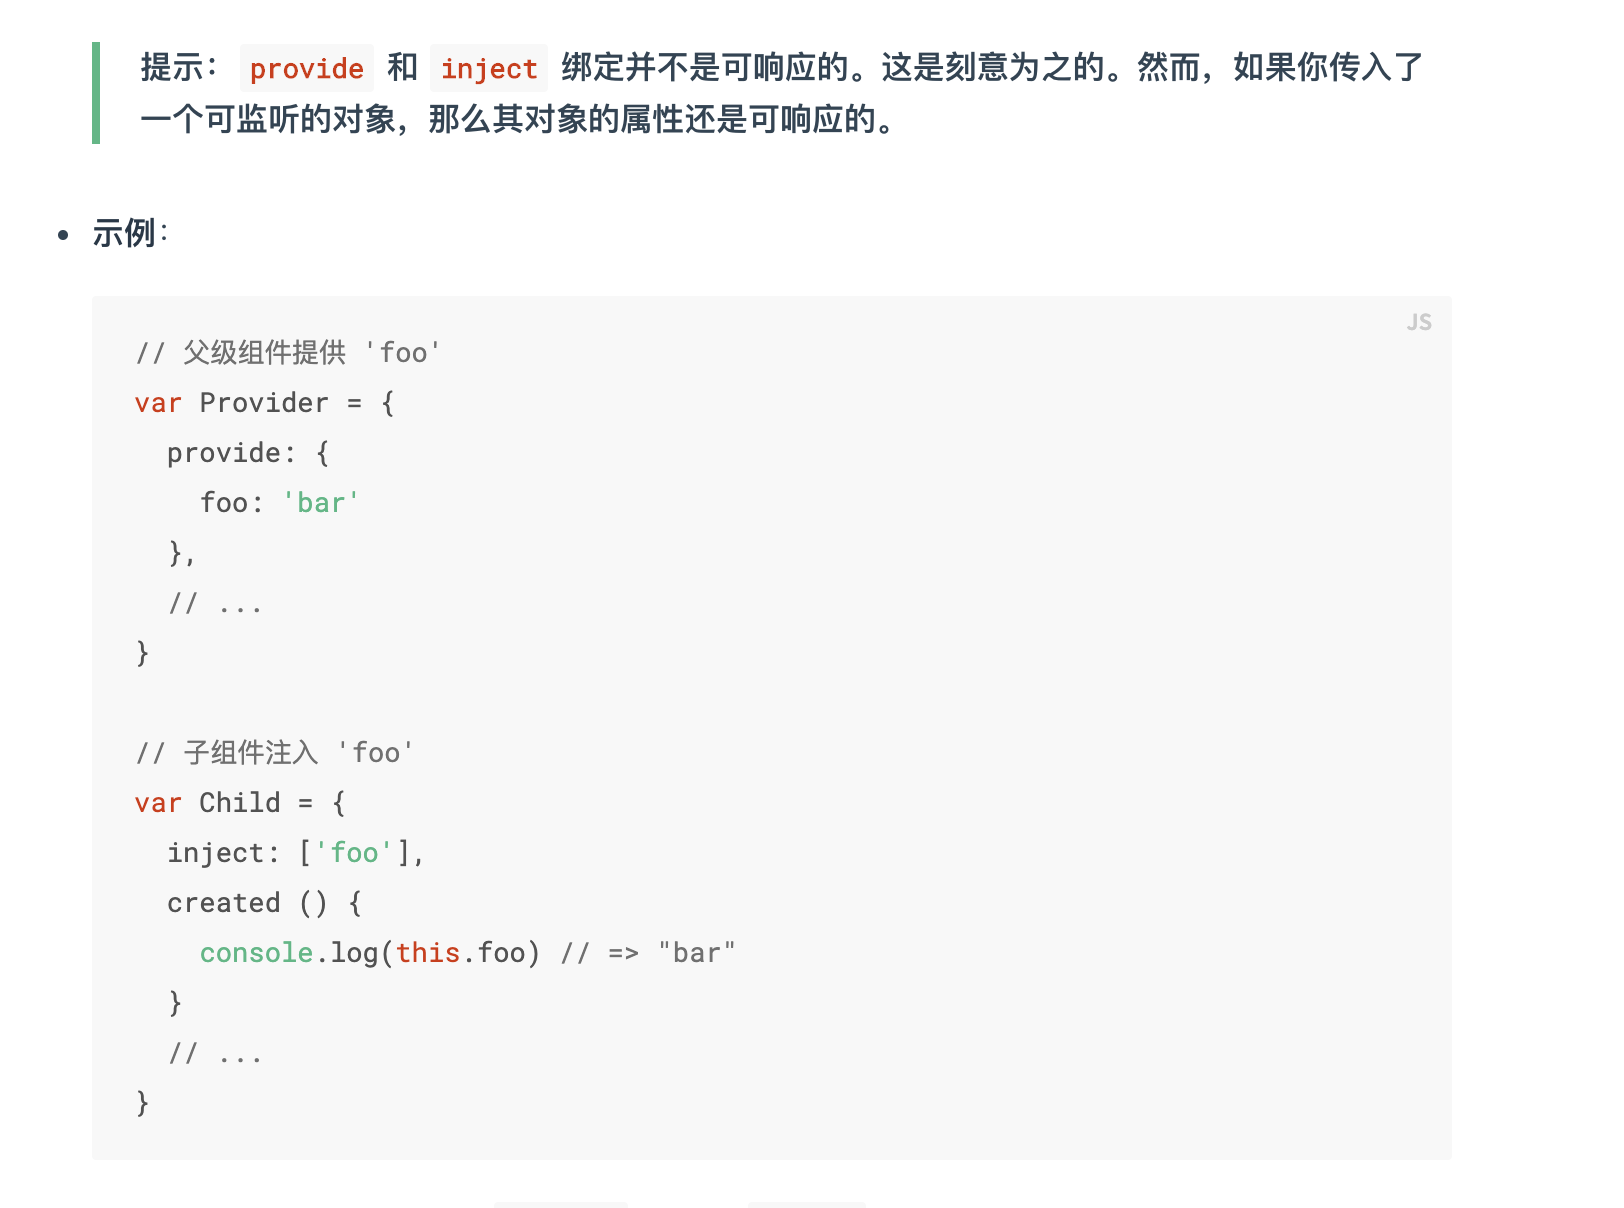The height and width of the screenshot is (1208, 1624).
Task: Click the green 'console' keyword
Action: click(x=256, y=953)
